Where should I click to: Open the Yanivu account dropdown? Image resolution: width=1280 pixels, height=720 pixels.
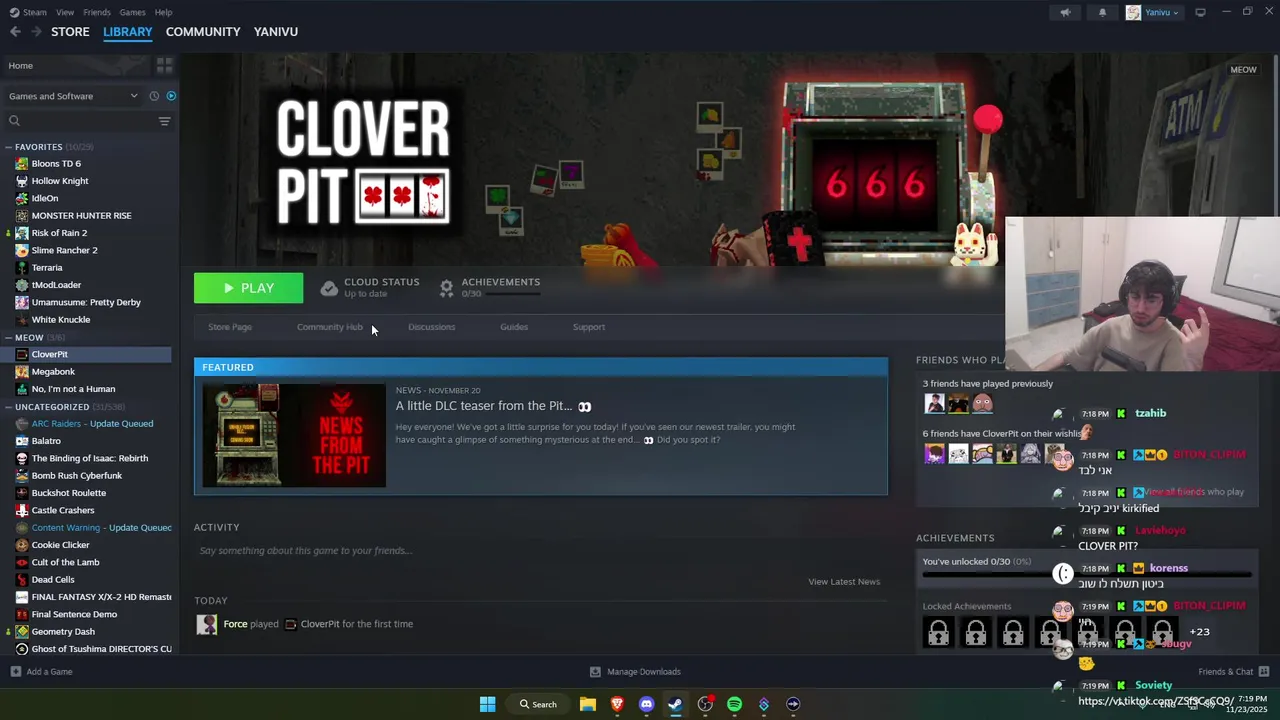tap(1154, 12)
